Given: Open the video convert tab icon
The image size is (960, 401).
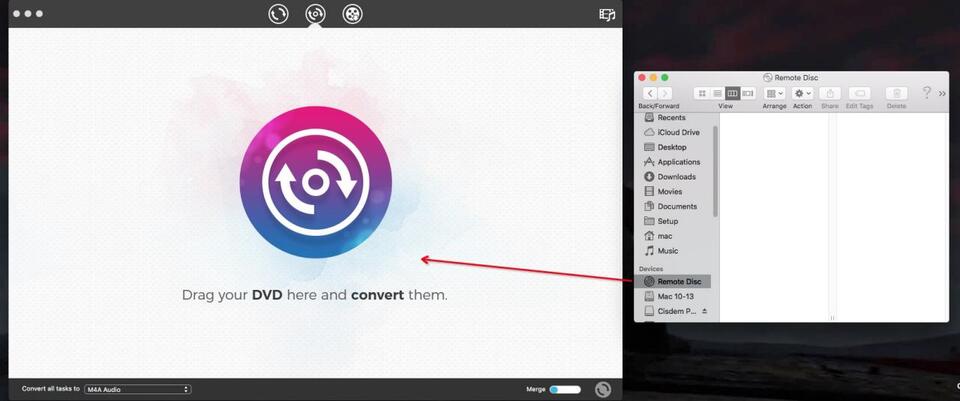Looking at the screenshot, I should pos(278,14).
